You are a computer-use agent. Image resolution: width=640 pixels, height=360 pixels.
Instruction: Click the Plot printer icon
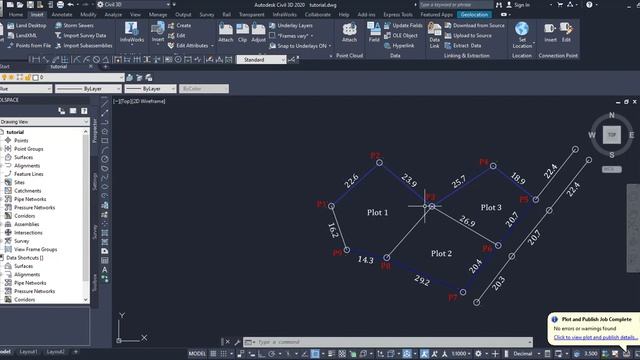[x=60, y=4]
